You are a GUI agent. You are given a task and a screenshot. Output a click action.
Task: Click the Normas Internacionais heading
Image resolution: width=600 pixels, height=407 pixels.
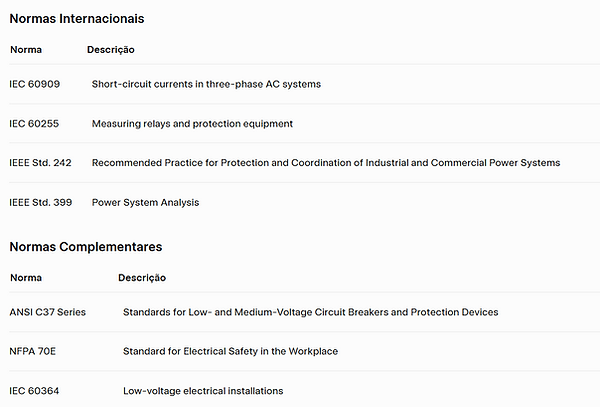[77, 19]
